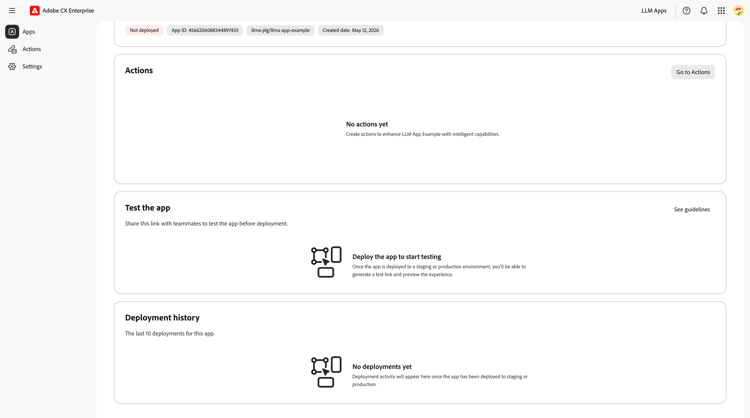
Task: Select Settings in the sidebar
Action: [32, 66]
